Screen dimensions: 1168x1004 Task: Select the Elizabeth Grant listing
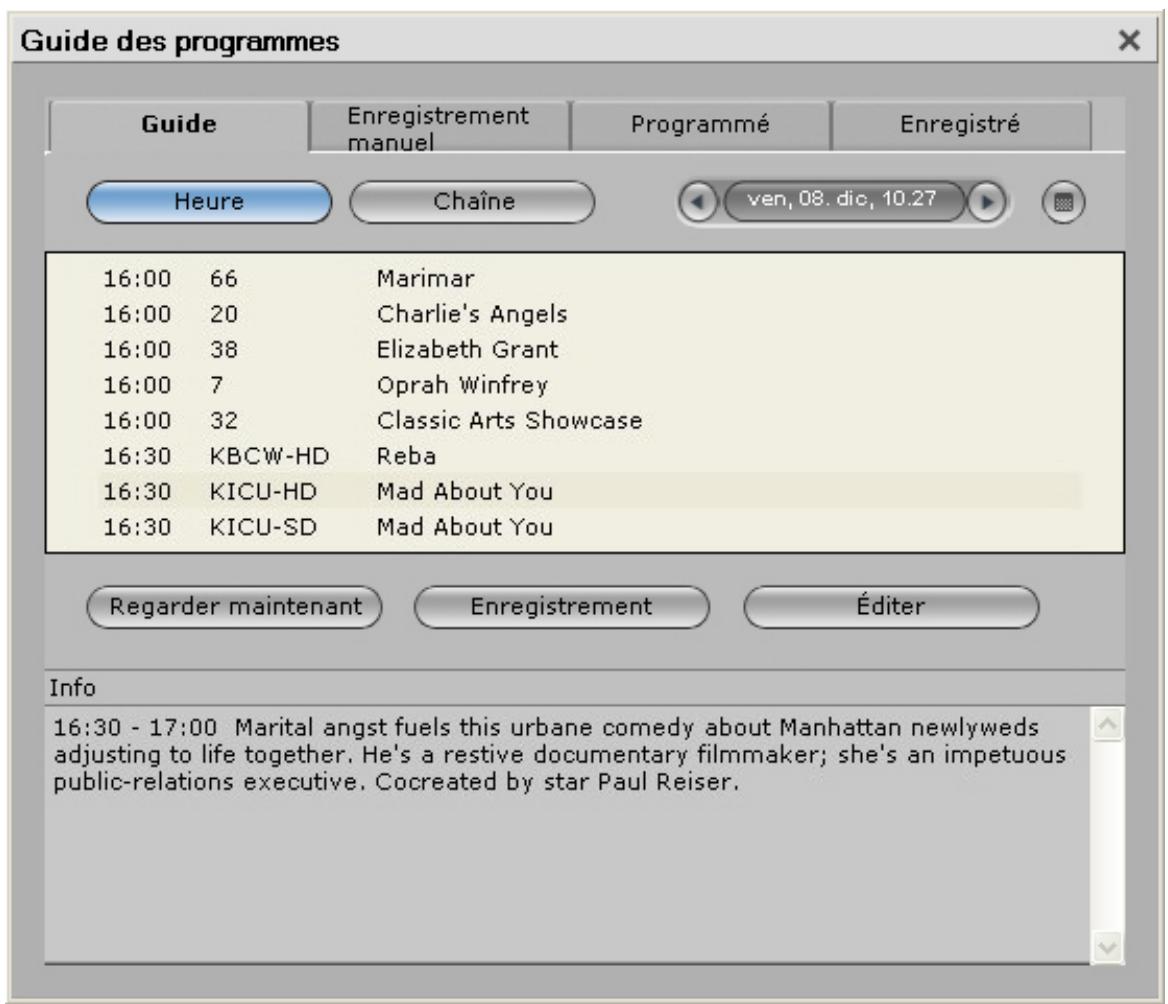coord(588,350)
